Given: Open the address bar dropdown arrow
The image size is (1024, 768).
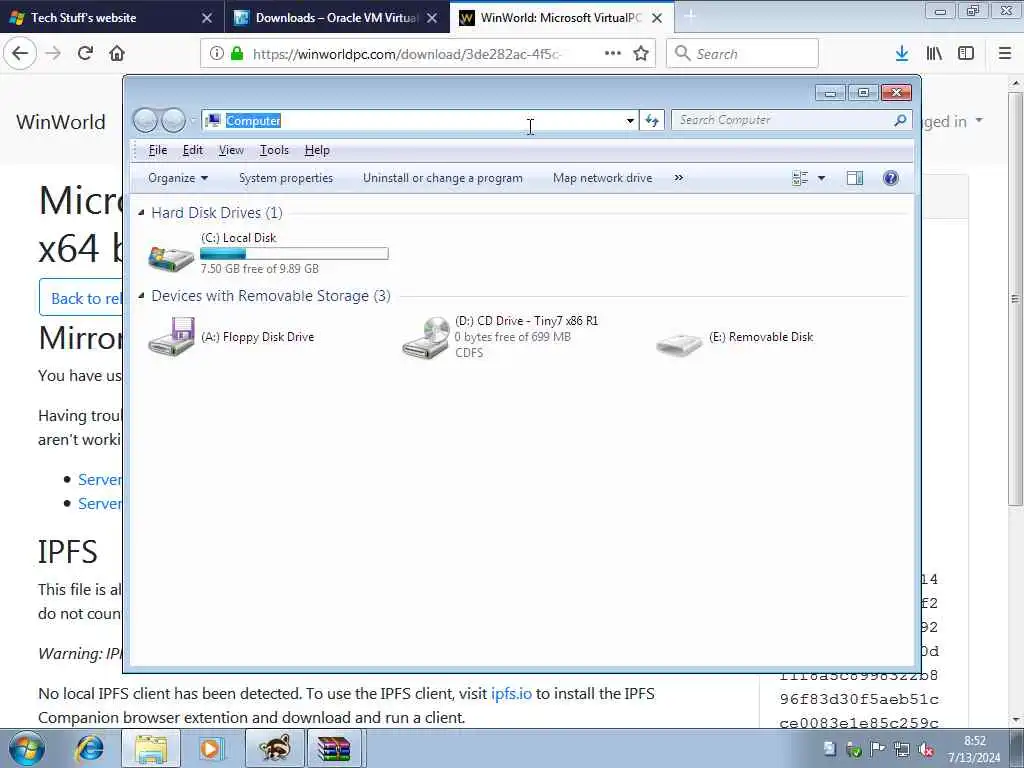Looking at the screenshot, I should pos(630,121).
